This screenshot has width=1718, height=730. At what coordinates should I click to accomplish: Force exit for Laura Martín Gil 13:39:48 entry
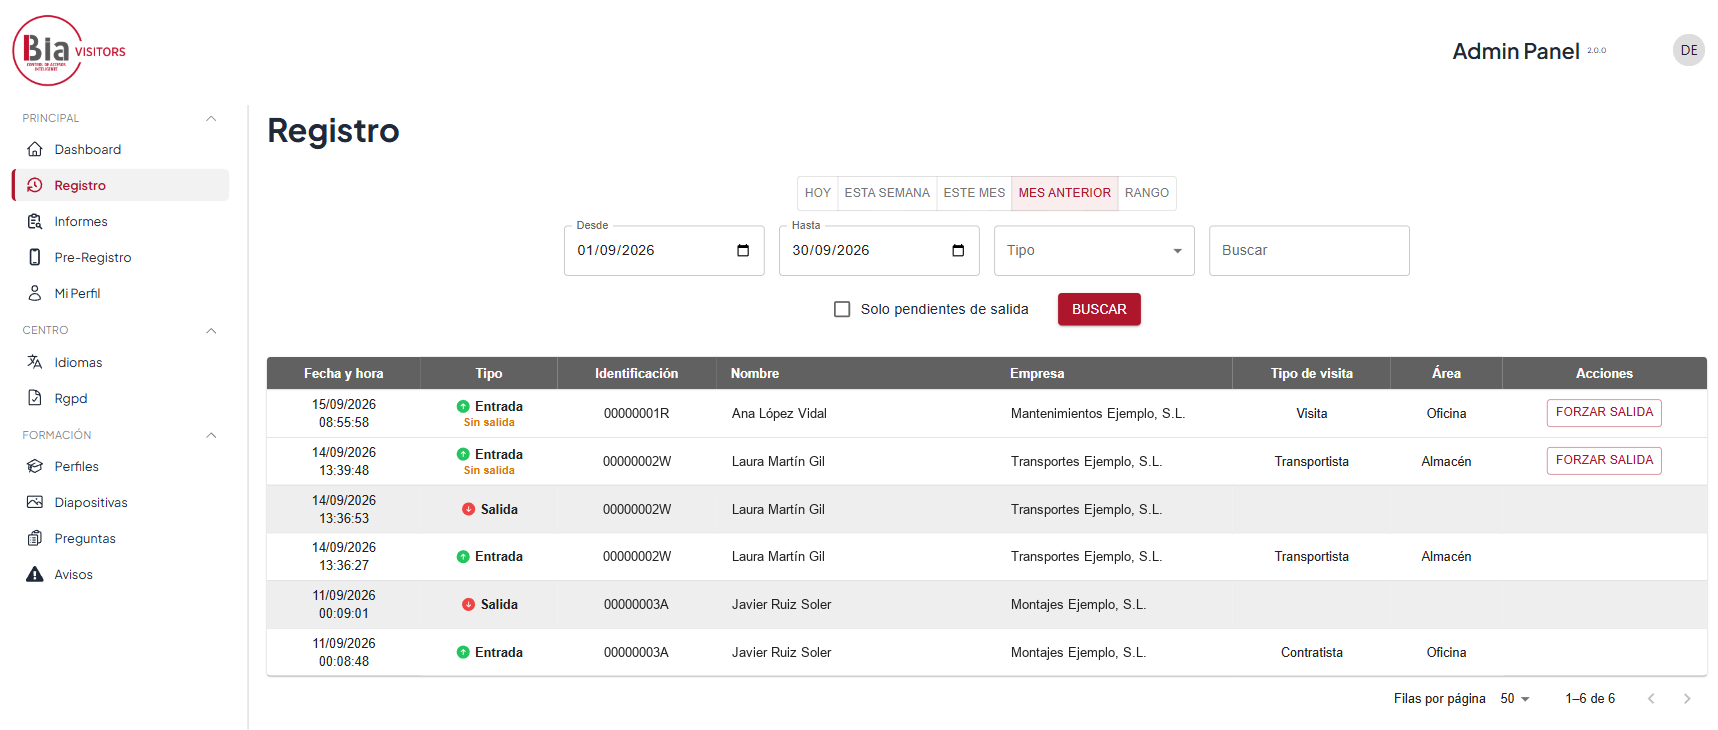[x=1604, y=460]
